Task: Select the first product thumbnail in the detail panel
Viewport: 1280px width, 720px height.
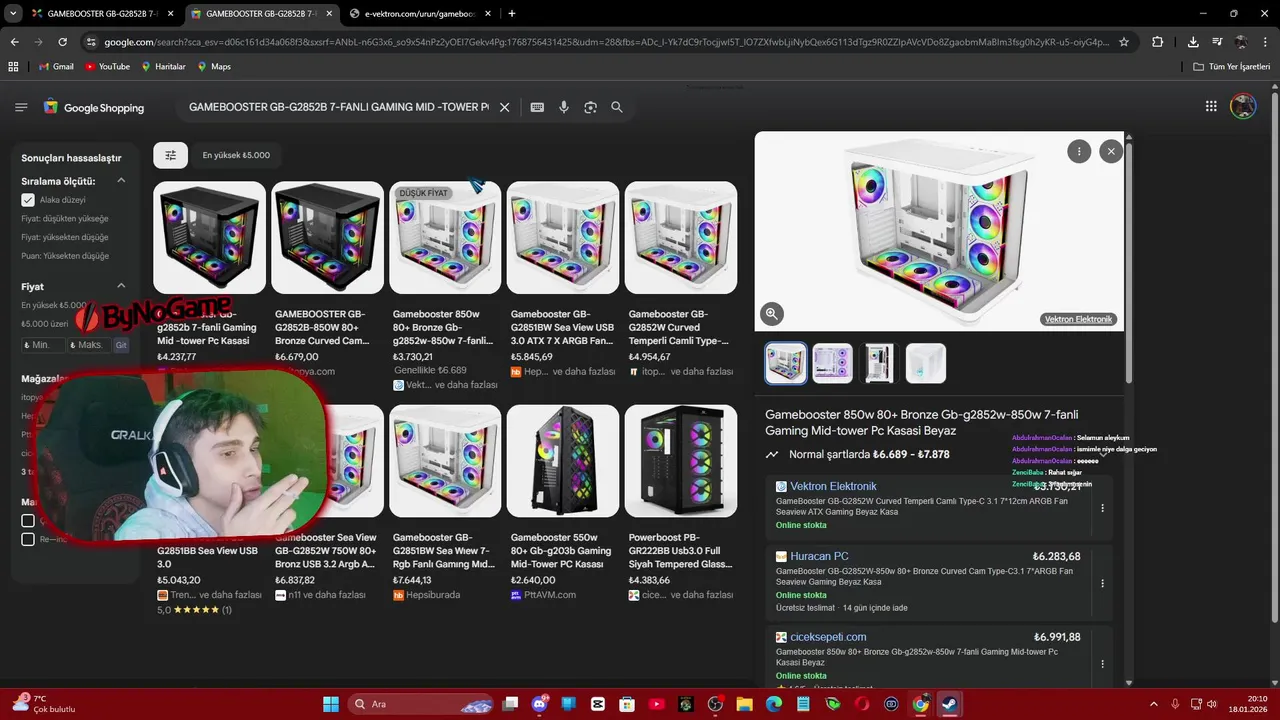Action: [x=786, y=363]
